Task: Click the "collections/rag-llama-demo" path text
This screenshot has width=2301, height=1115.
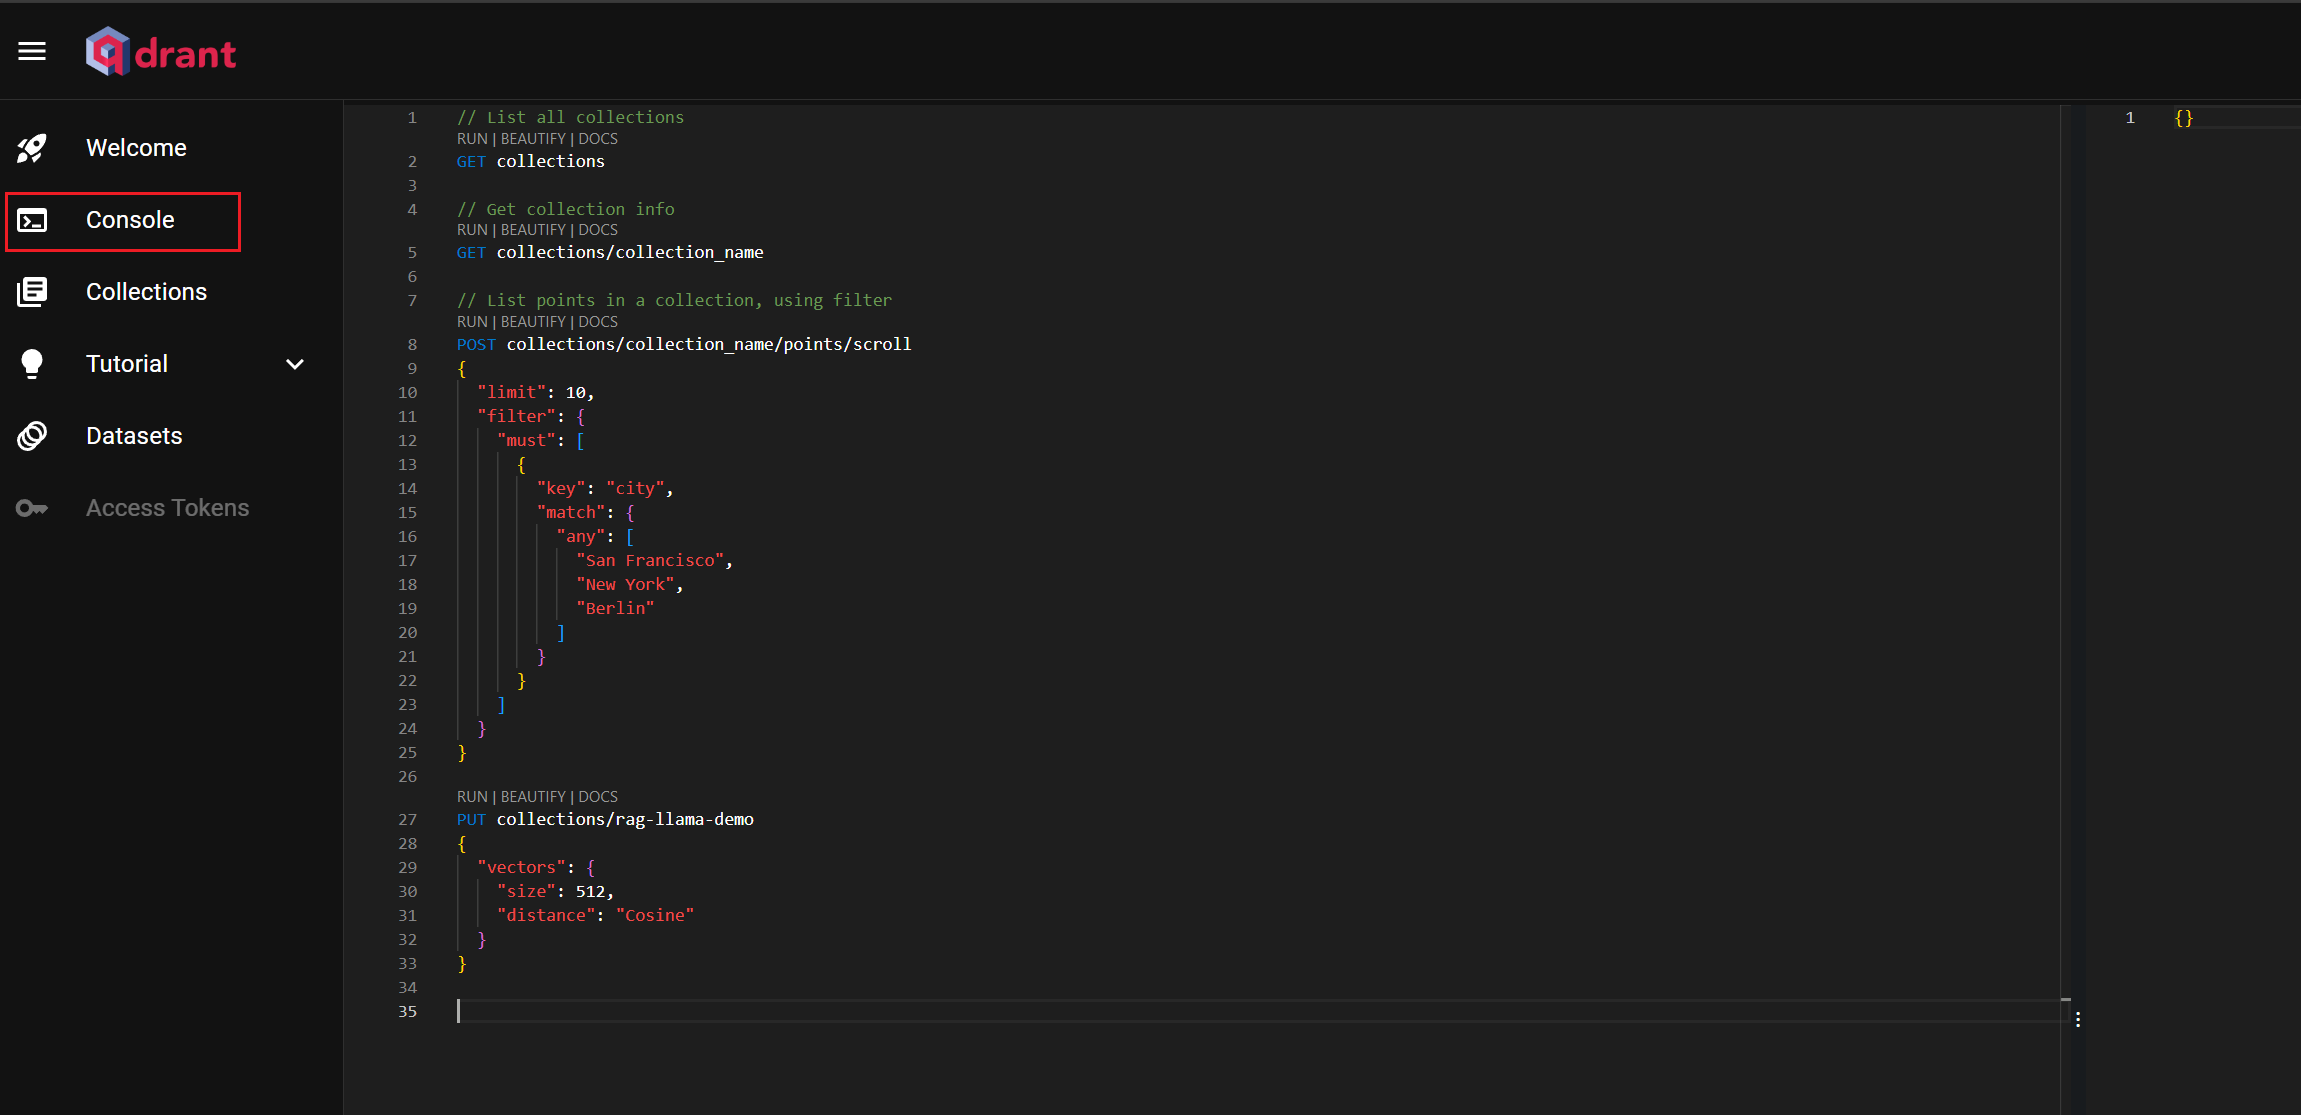Action: click(x=625, y=819)
